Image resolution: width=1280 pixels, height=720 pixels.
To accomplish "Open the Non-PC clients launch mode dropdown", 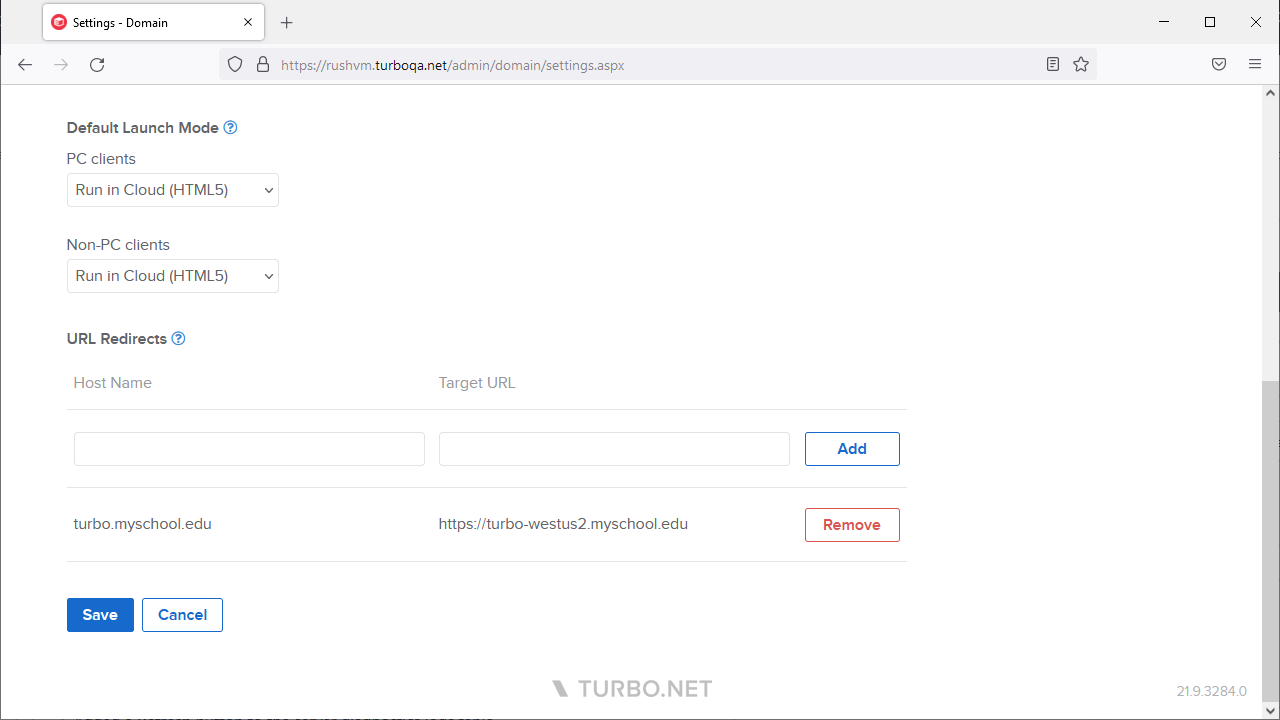I will 172,276.
